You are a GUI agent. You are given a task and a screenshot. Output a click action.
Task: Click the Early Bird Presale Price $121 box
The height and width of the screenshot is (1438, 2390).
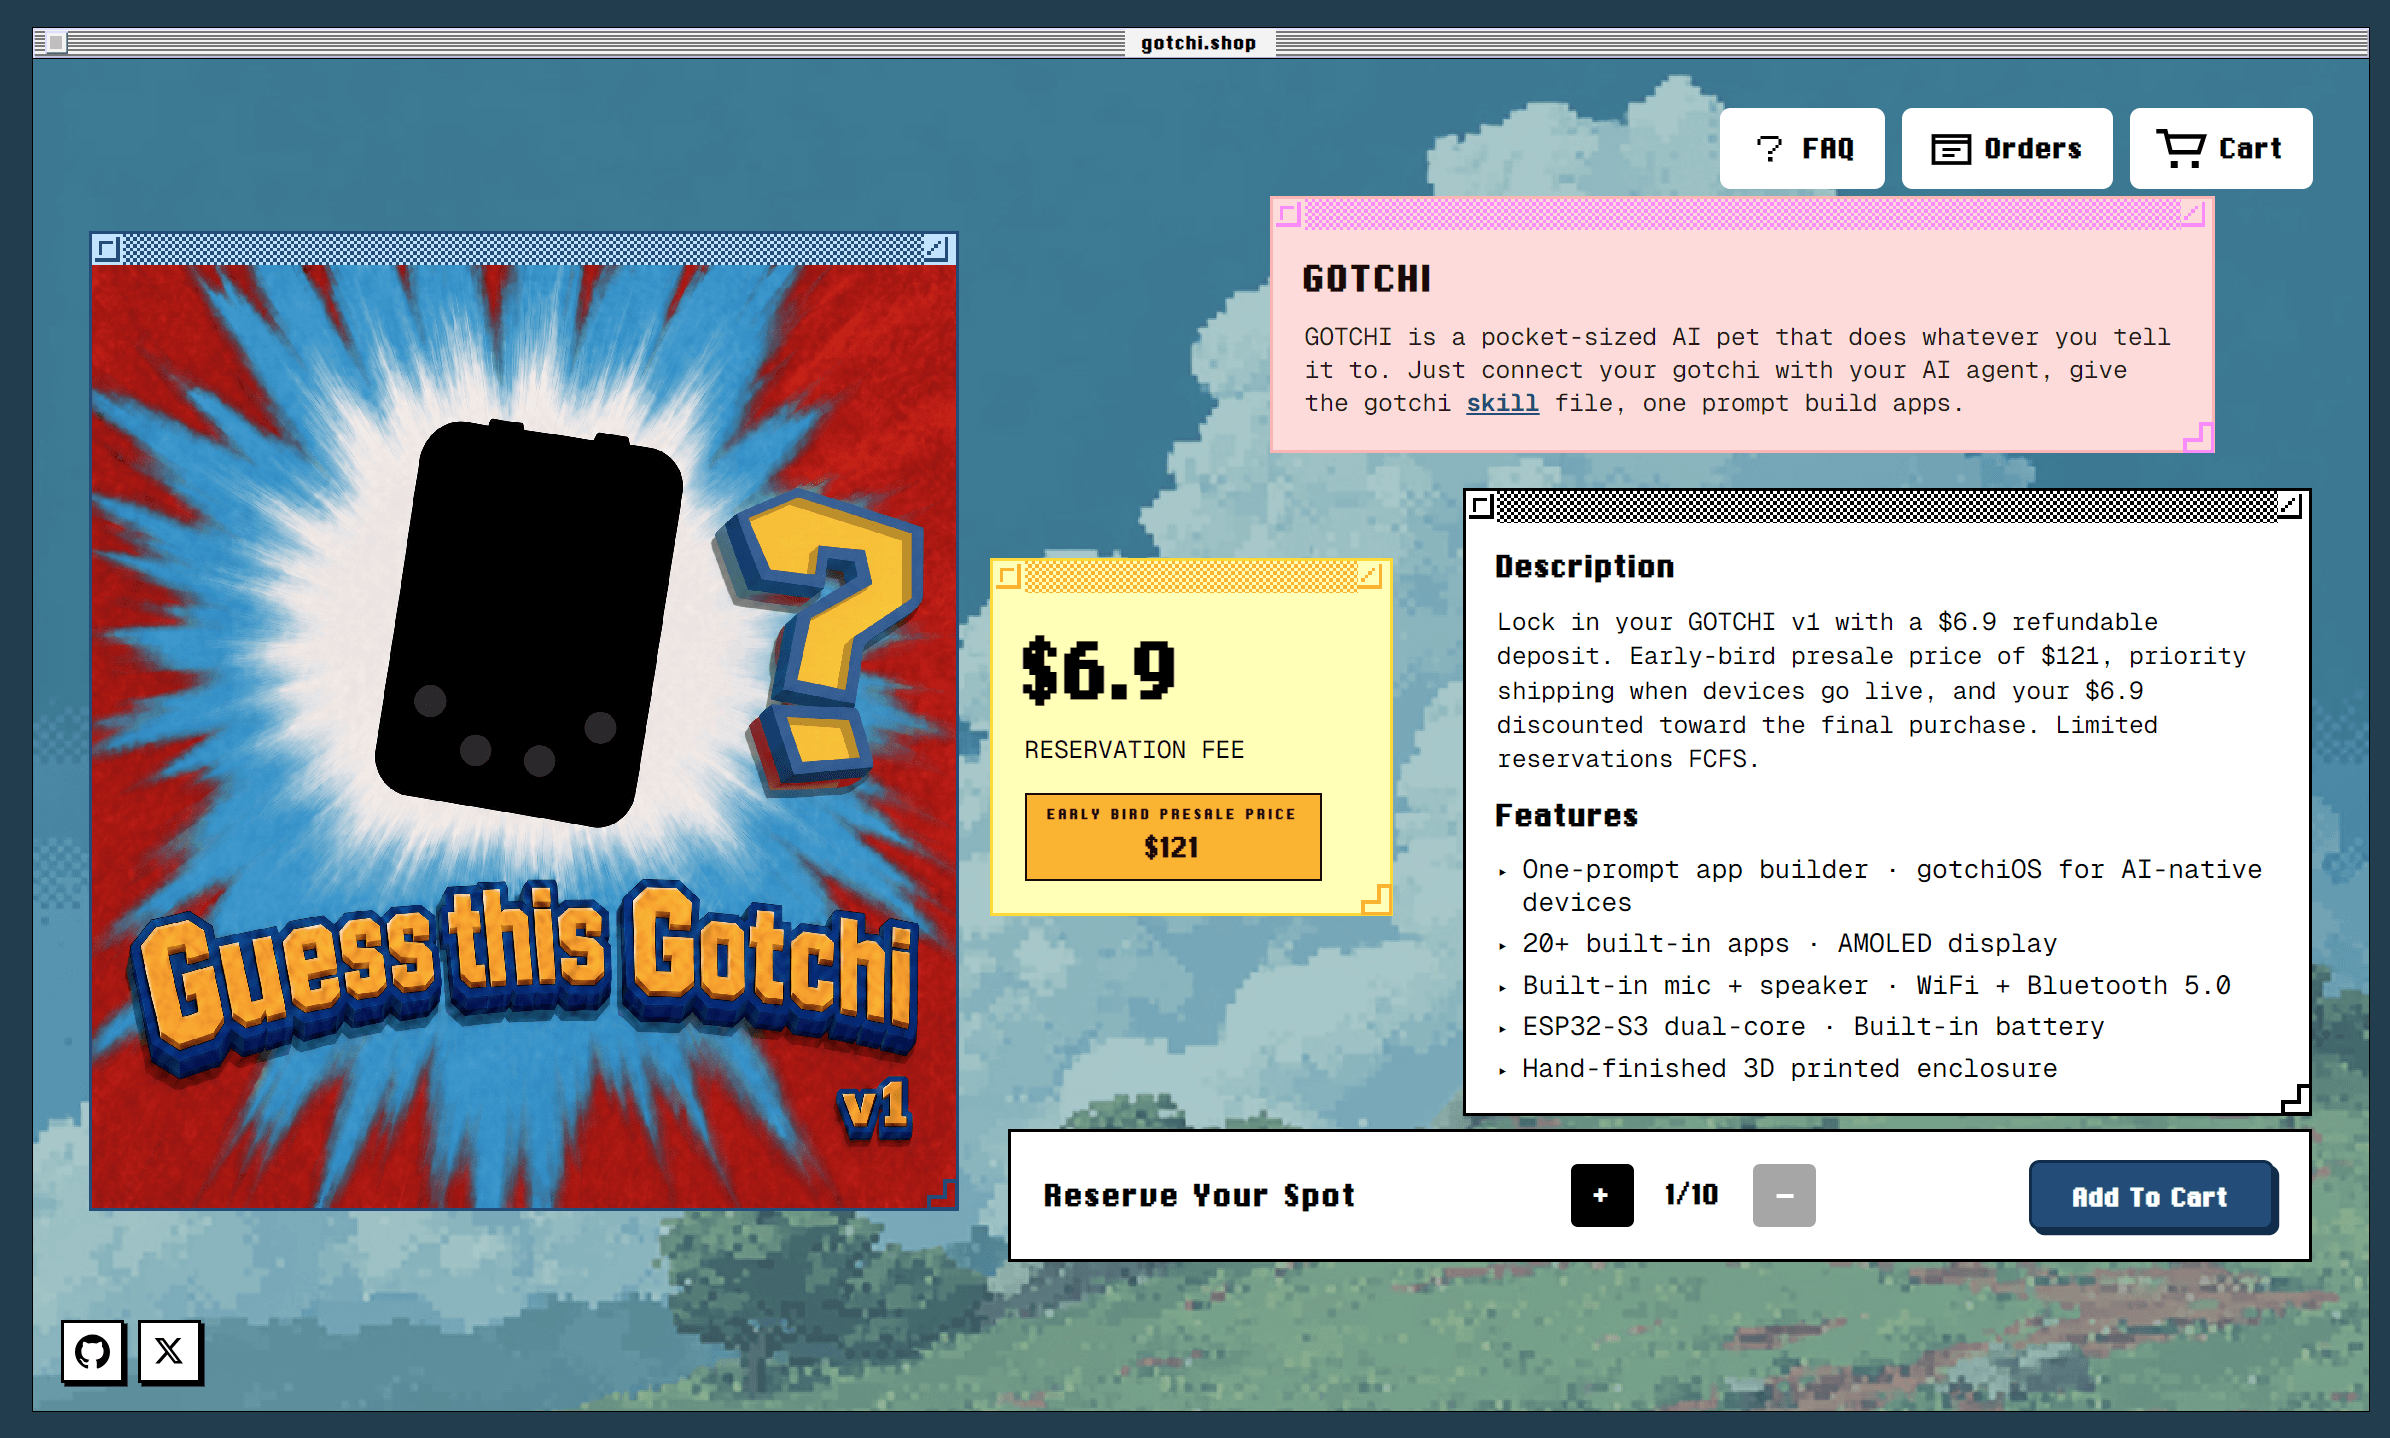pyautogui.click(x=1173, y=837)
